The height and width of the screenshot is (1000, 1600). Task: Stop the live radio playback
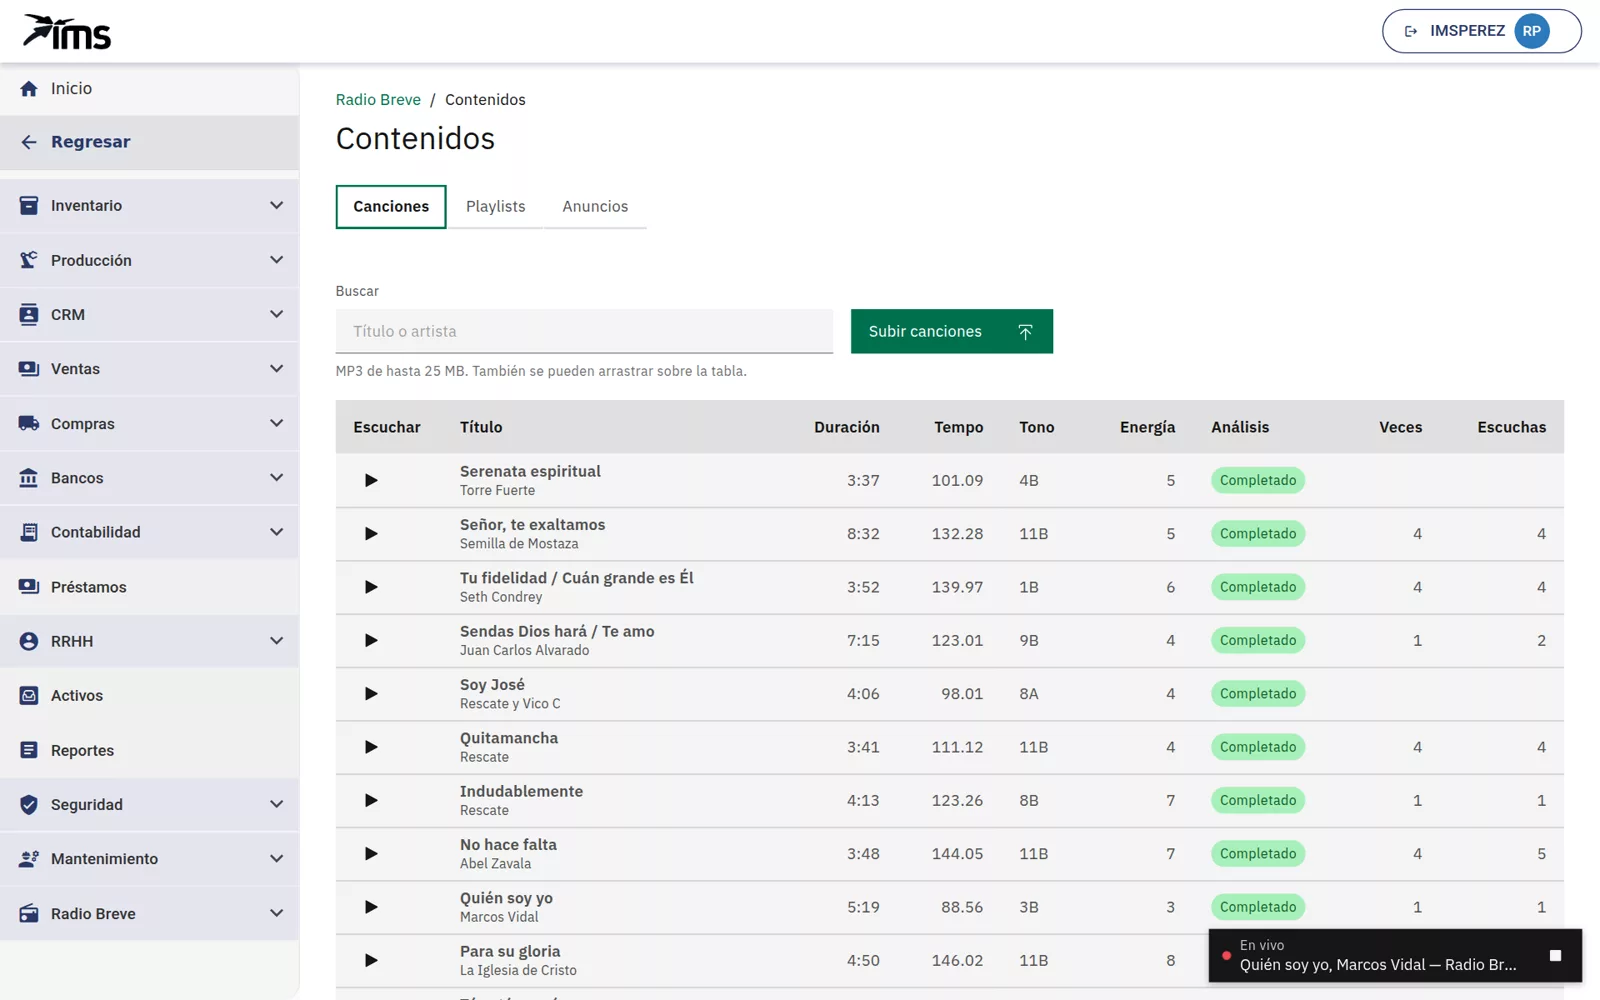[1555, 956]
